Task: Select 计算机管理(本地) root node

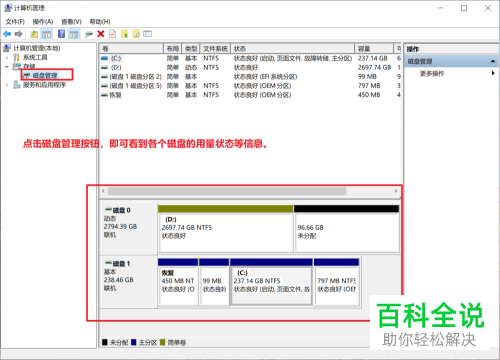Action: pyautogui.click(x=36, y=48)
